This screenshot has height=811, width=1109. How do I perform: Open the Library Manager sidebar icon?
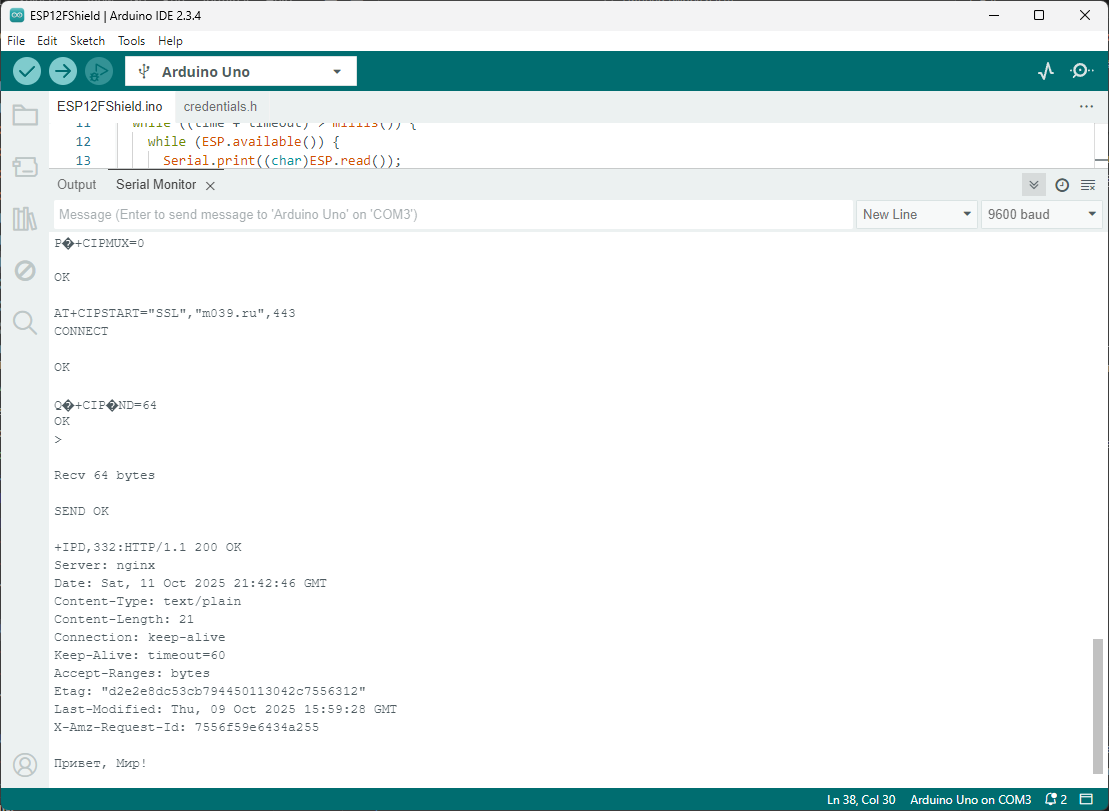[25, 219]
